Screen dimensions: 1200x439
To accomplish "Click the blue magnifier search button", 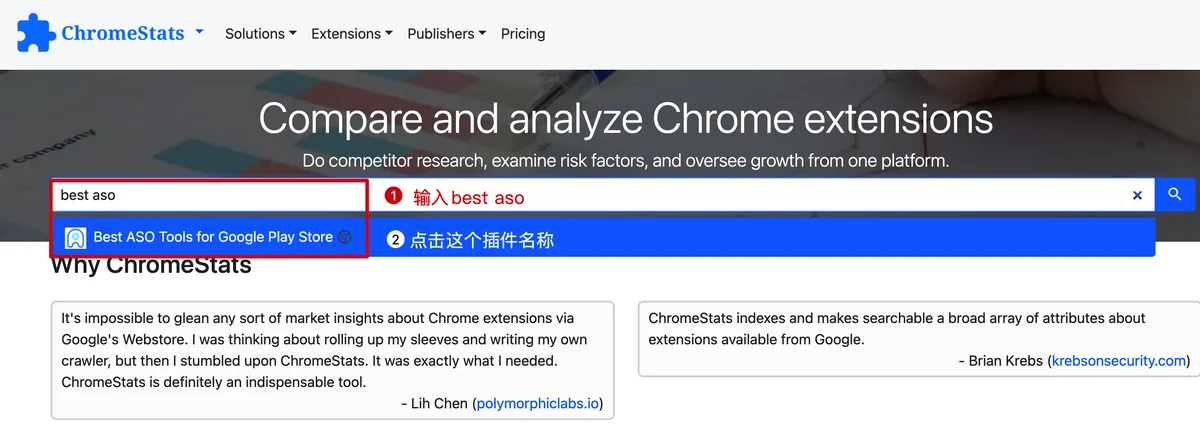I will point(1175,195).
